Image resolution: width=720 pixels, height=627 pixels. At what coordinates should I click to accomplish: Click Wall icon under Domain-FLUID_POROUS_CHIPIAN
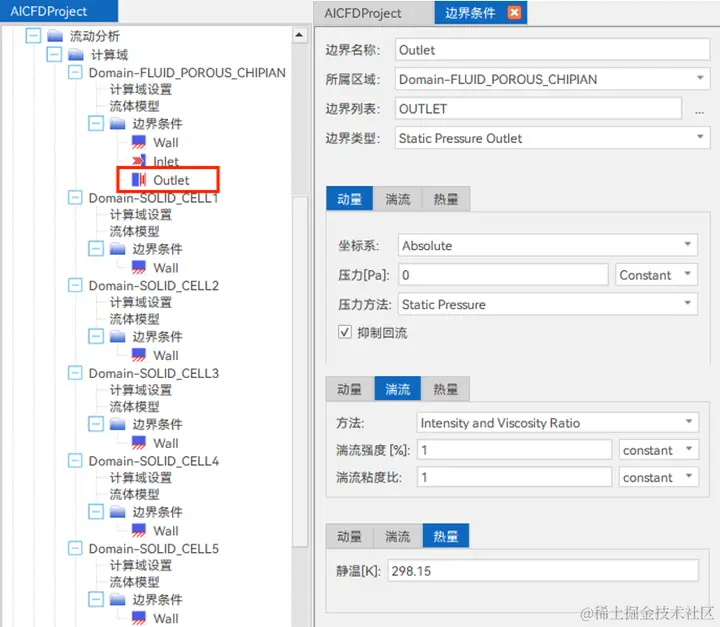tap(139, 142)
